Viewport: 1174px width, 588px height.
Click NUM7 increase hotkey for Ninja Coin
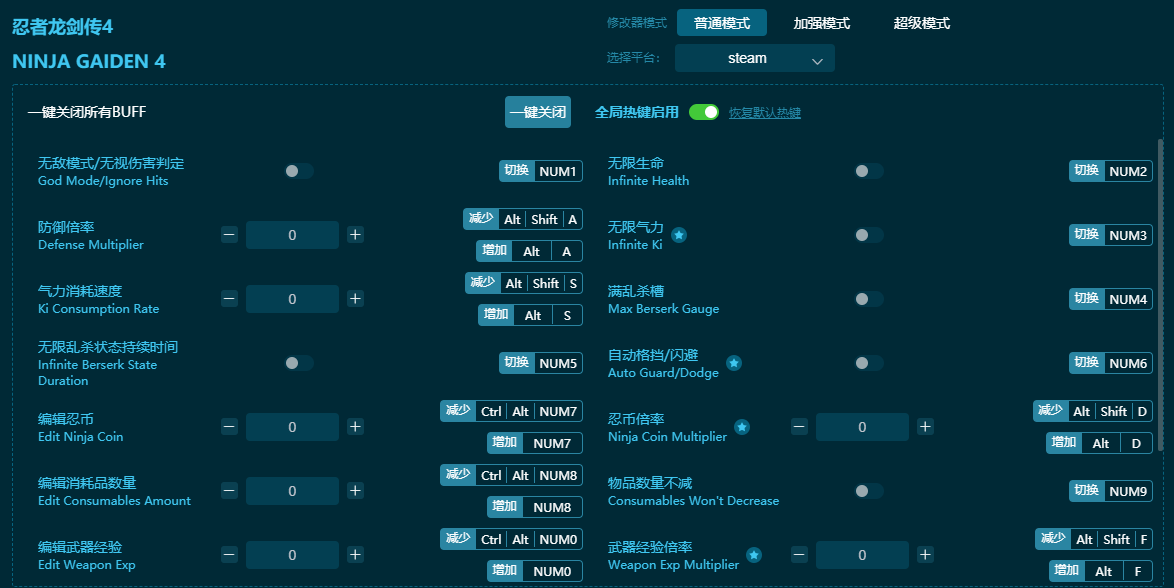535,443
